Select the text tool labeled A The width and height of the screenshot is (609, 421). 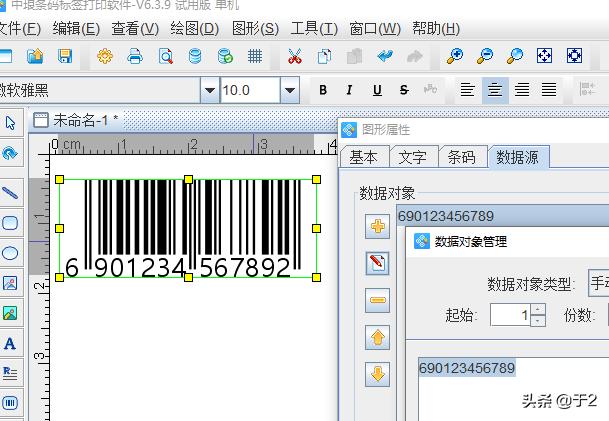tap(10, 344)
